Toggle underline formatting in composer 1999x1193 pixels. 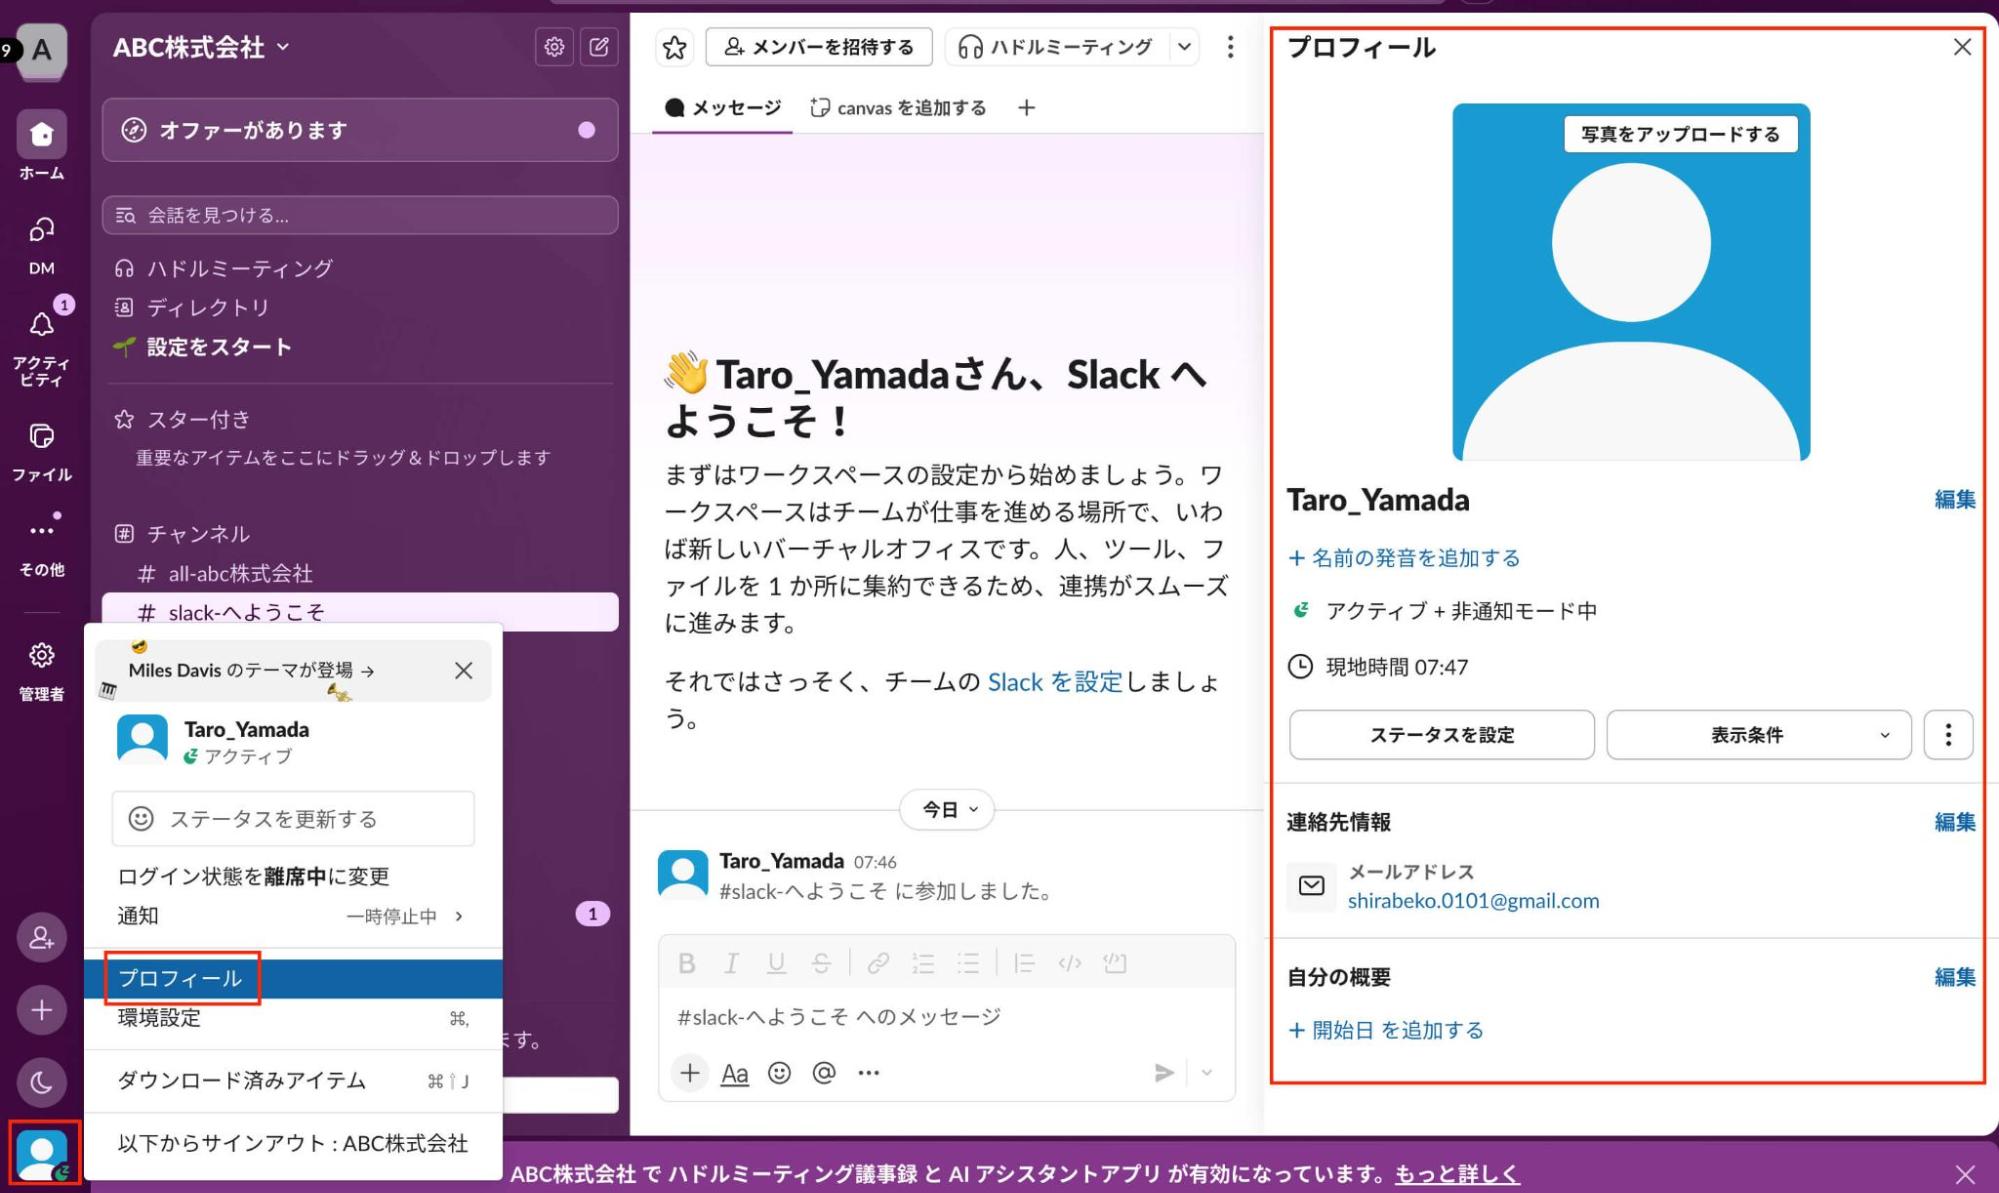tap(776, 963)
